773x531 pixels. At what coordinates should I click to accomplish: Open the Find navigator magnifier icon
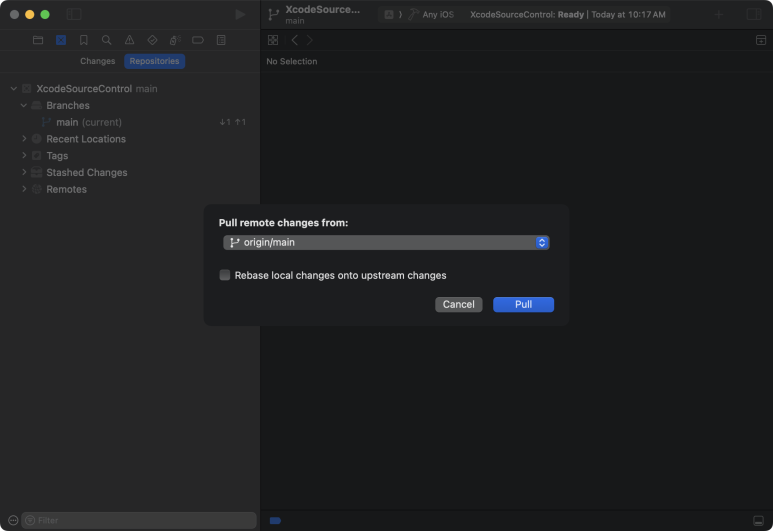click(x=106, y=40)
